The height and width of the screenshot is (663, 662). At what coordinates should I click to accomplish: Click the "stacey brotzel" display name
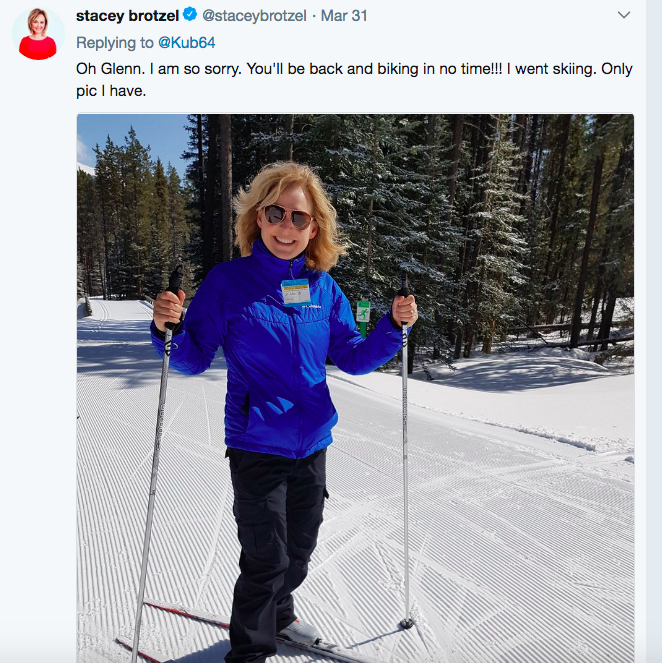126,16
